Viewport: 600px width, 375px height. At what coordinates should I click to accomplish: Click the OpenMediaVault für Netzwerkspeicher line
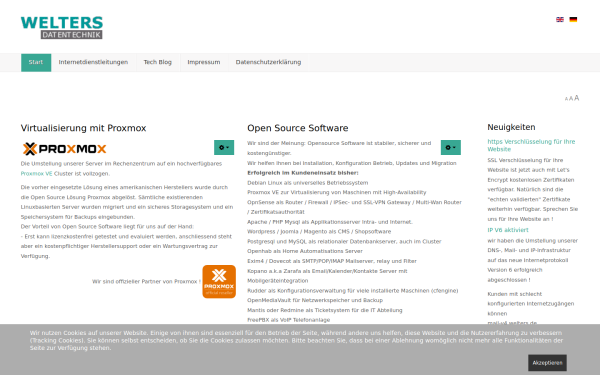315,300
